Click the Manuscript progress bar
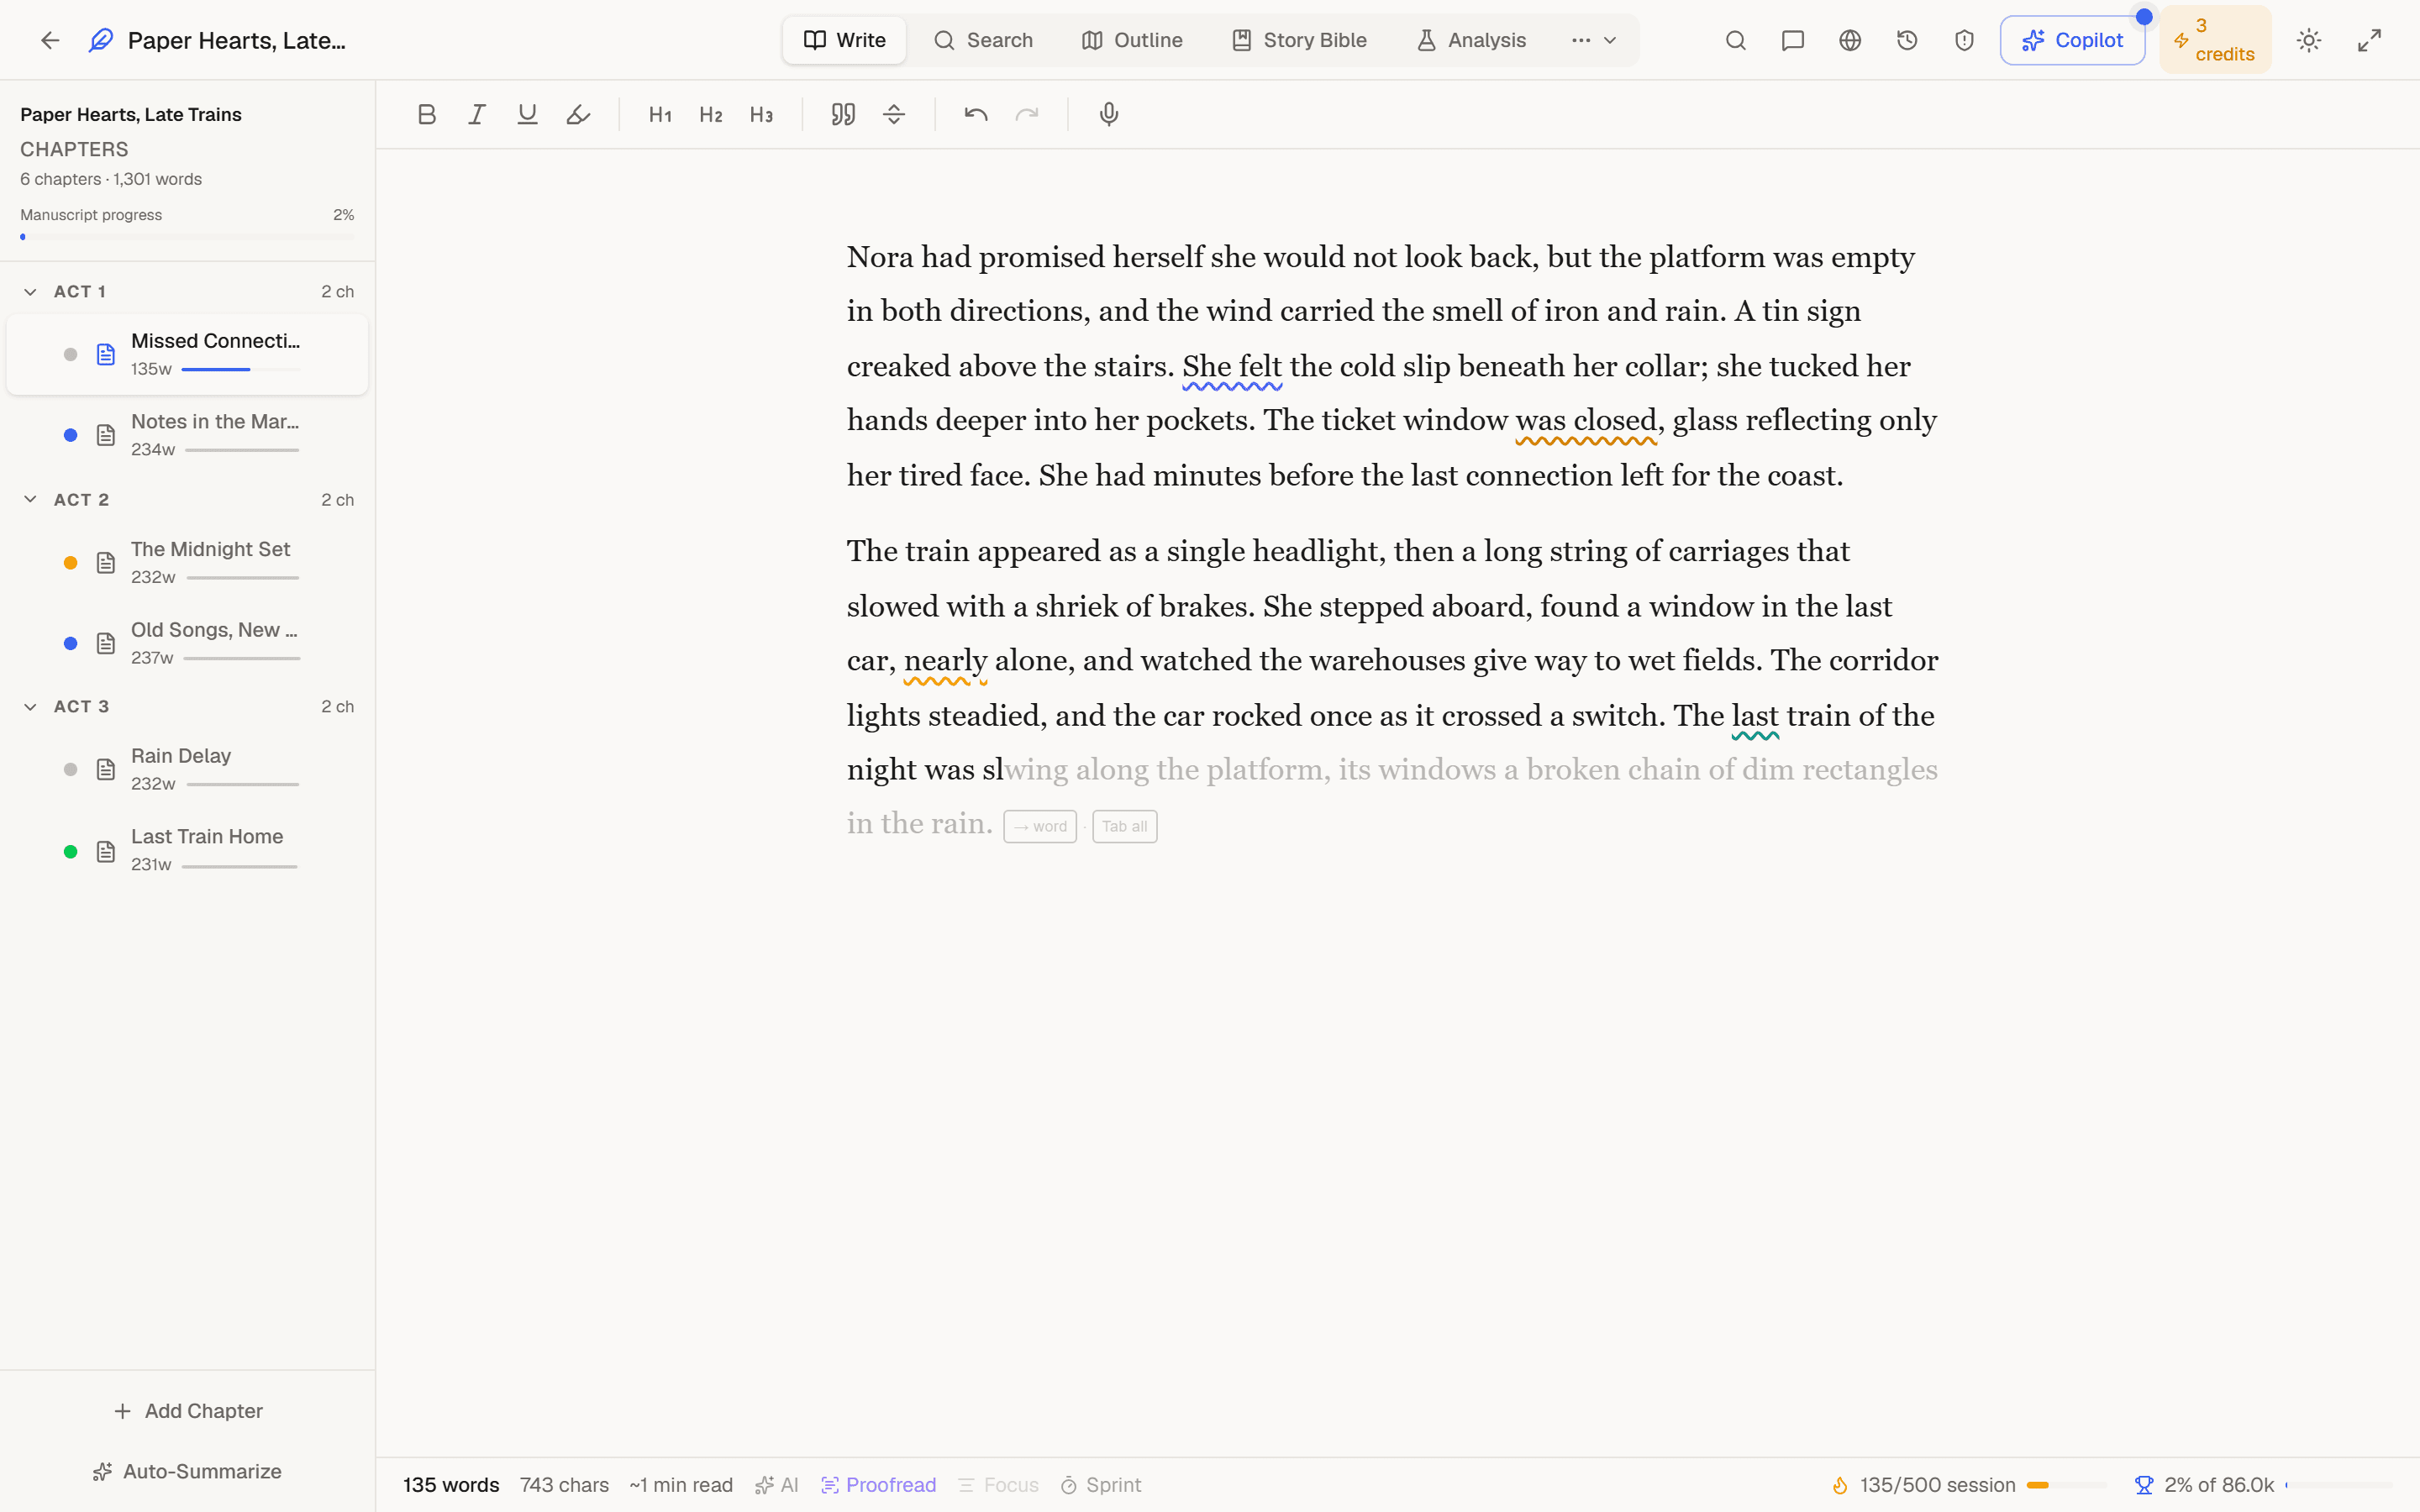The width and height of the screenshot is (2420, 1512). tap(187, 237)
